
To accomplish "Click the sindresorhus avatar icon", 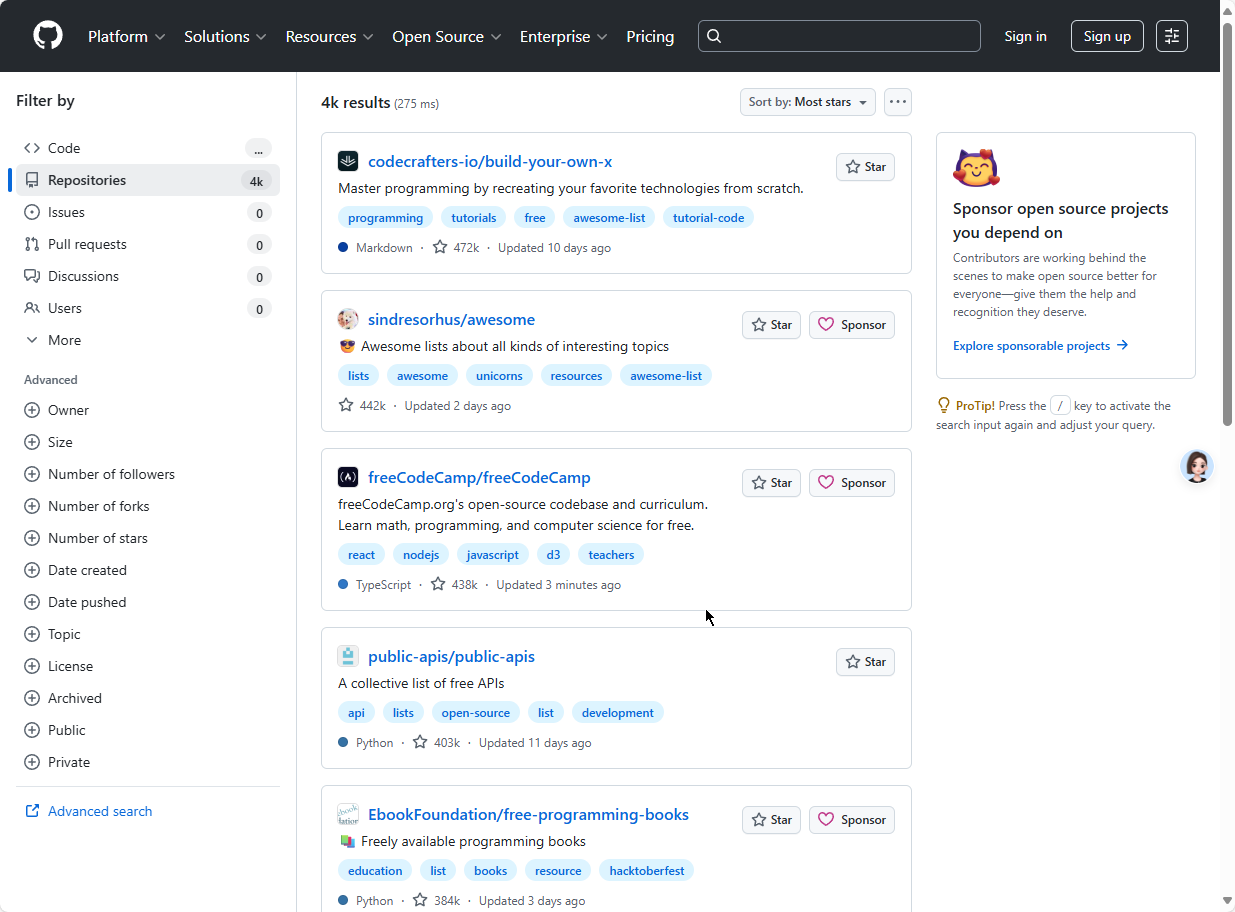I will (348, 319).
